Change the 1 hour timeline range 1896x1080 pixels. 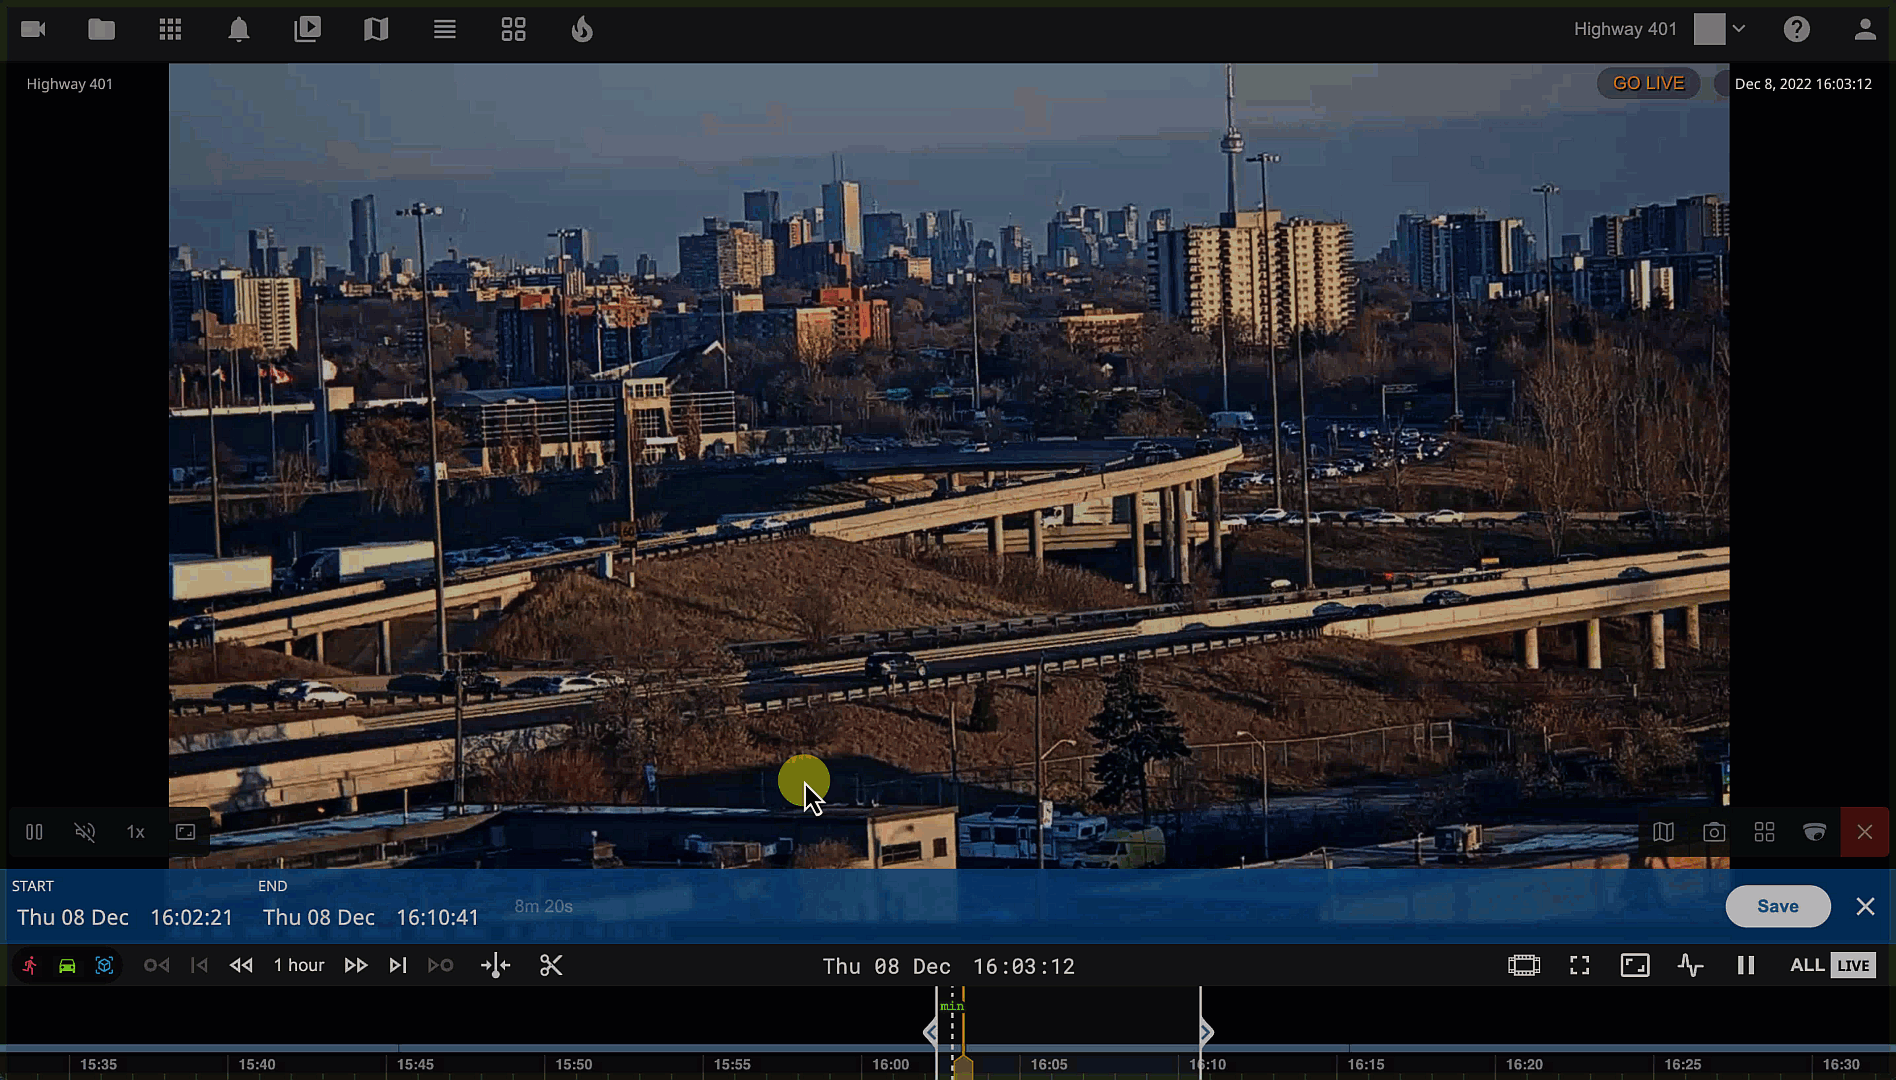[x=298, y=965]
